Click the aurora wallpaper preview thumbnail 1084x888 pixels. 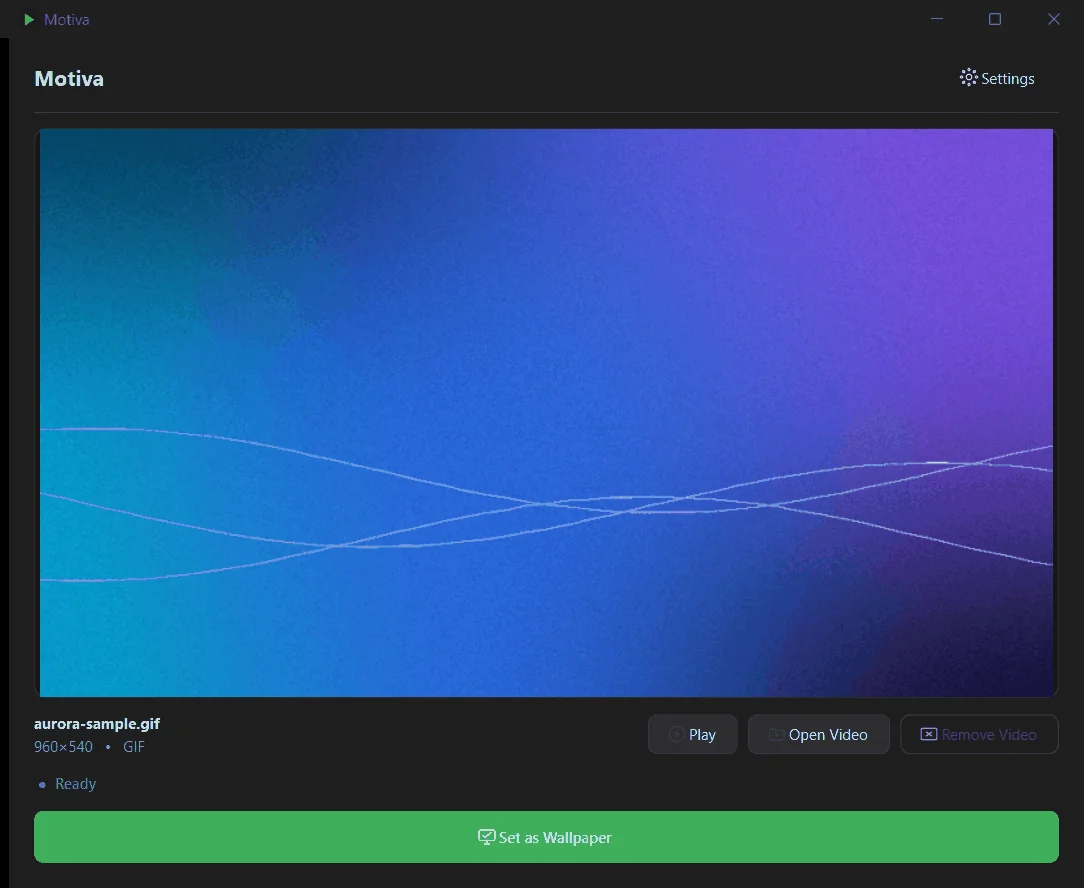(x=546, y=413)
